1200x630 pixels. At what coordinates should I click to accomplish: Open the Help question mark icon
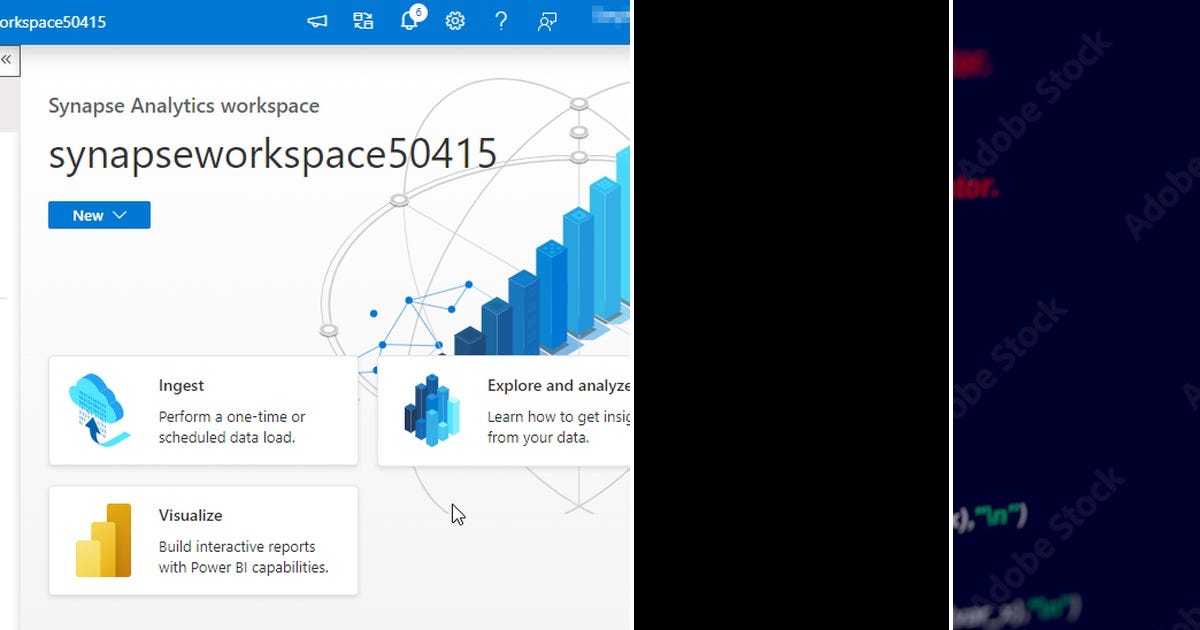coord(501,20)
